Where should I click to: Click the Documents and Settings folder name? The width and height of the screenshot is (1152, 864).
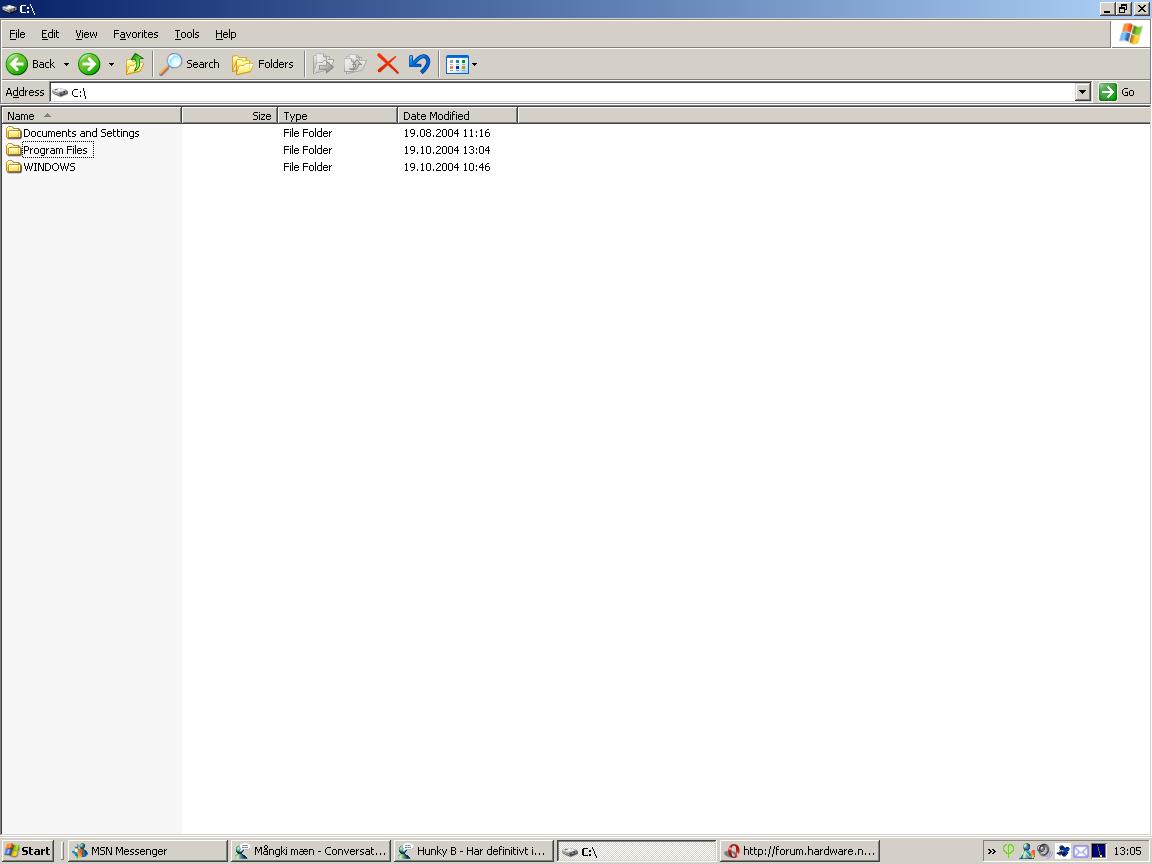81,133
